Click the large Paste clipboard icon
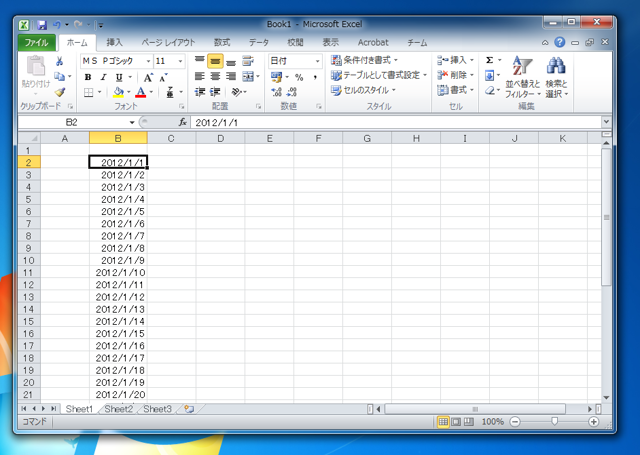Image resolution: width=640 pixels, height=455 pixels. point(36,66)
